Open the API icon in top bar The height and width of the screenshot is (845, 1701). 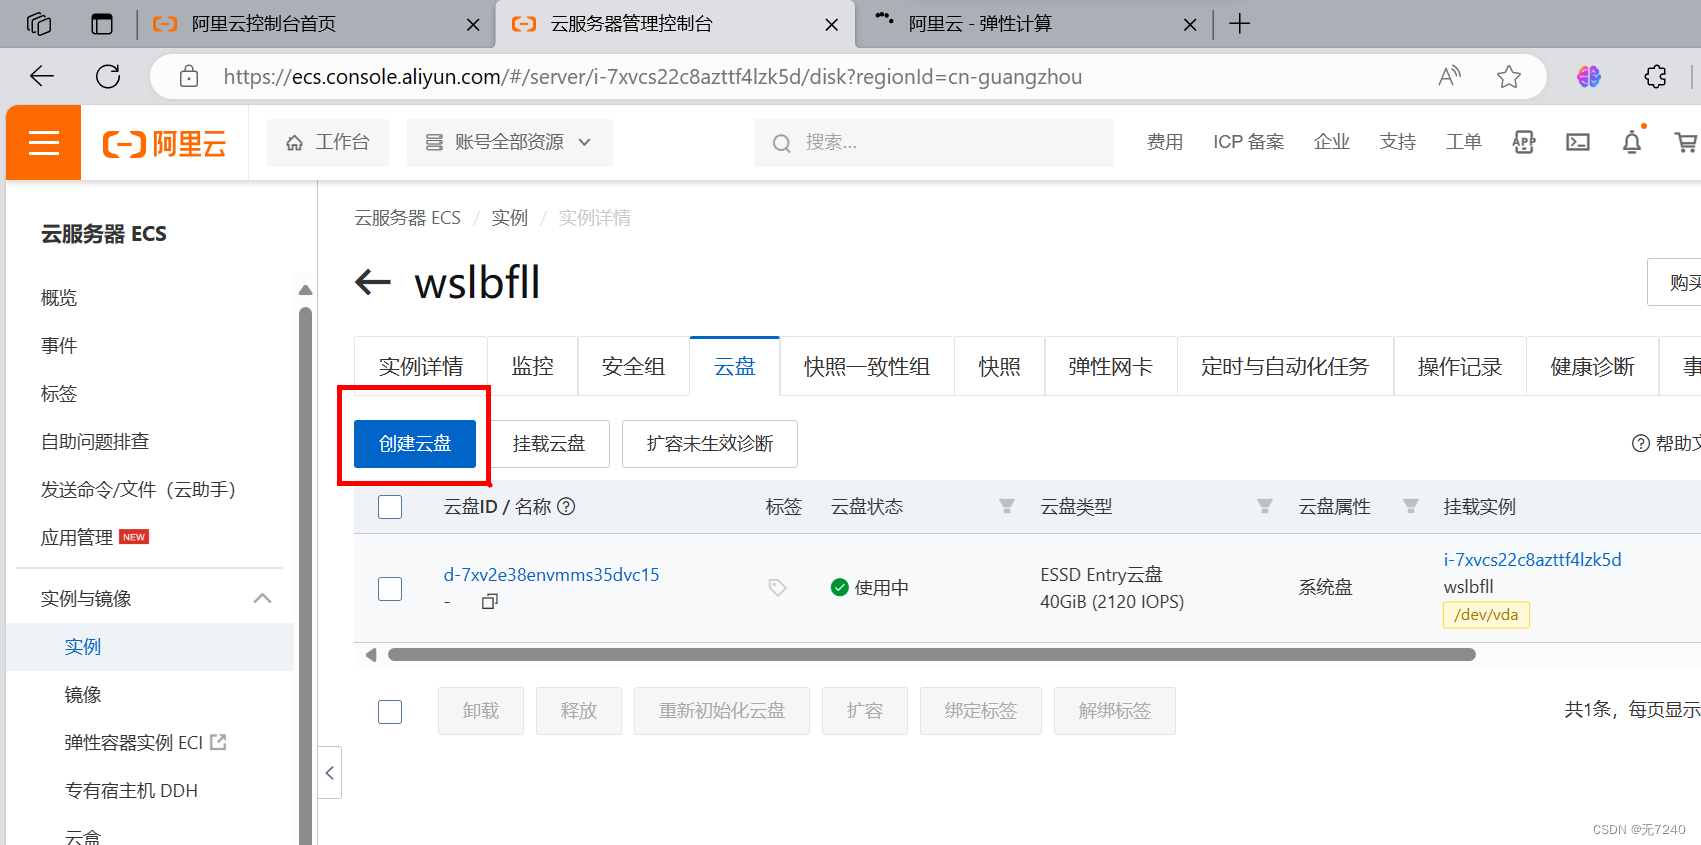click(x=1524, y=142)
